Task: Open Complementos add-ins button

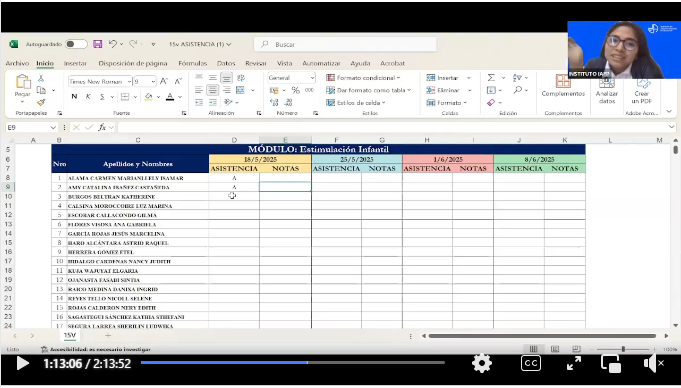Action: coord(563,86)
